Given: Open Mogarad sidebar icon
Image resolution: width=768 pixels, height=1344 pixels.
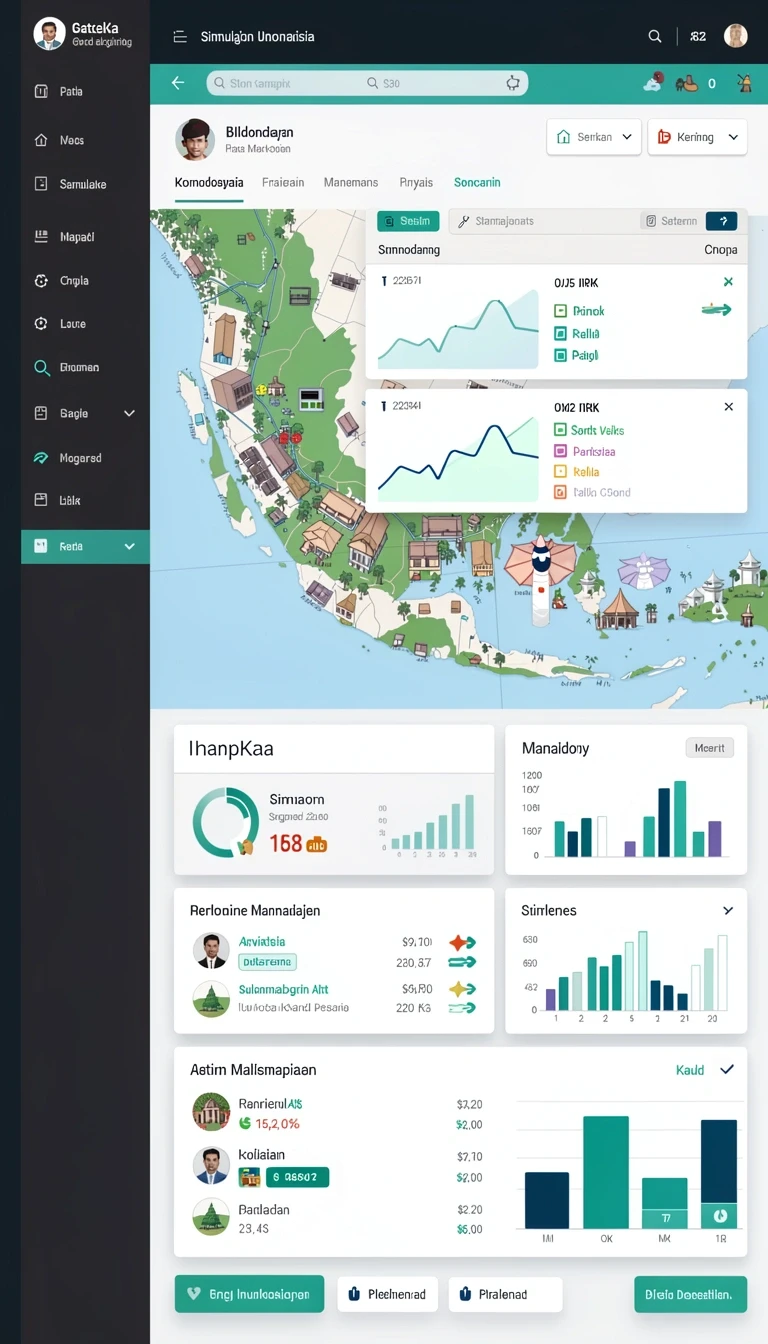Looking at the screenshot, I should [x=41, y=458].
